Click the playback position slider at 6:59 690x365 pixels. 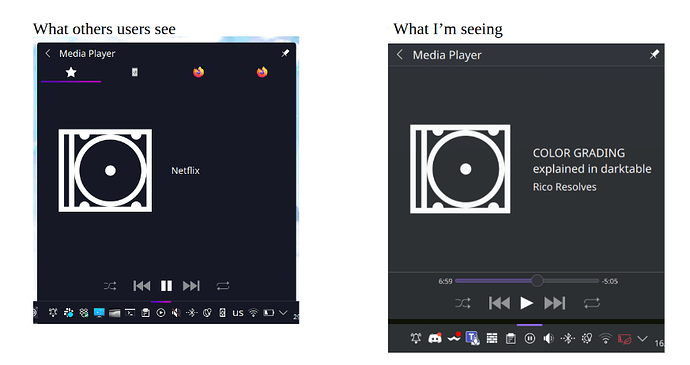[527, 281]
